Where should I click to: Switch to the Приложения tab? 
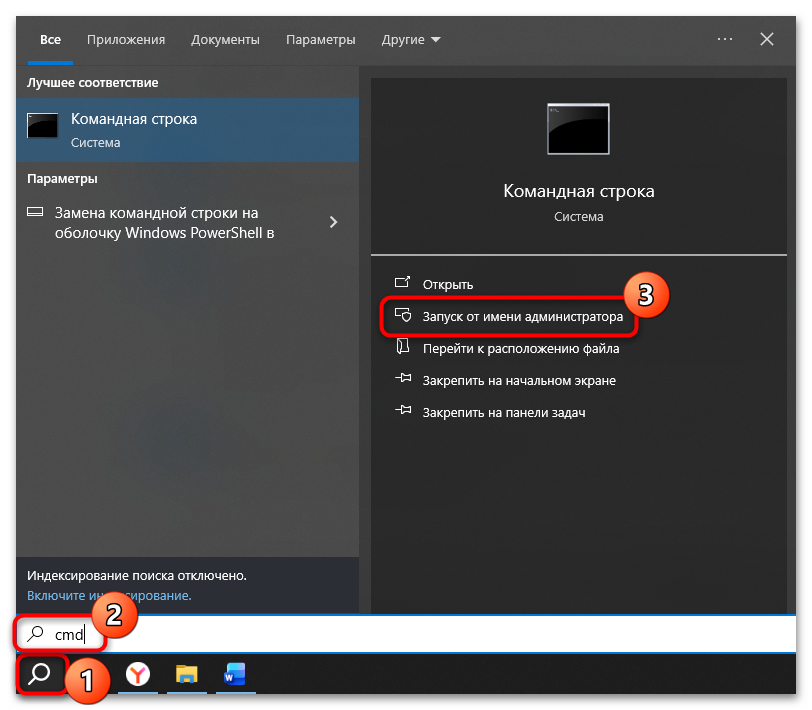125,39
